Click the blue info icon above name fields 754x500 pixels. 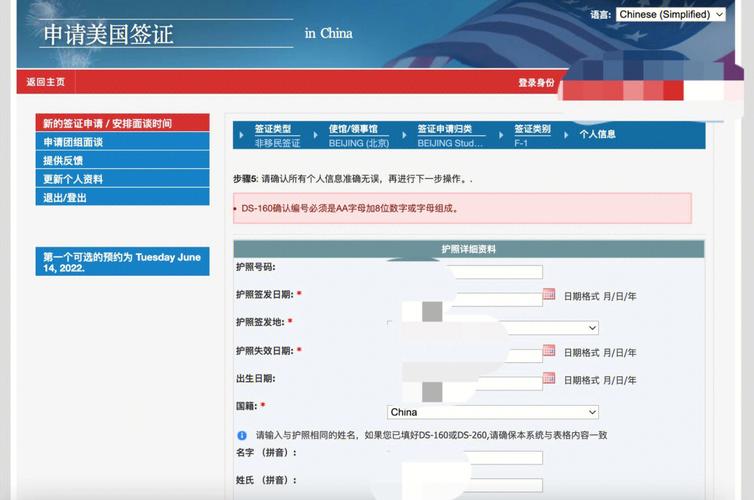pyautogui.click(x=242, y=436)
